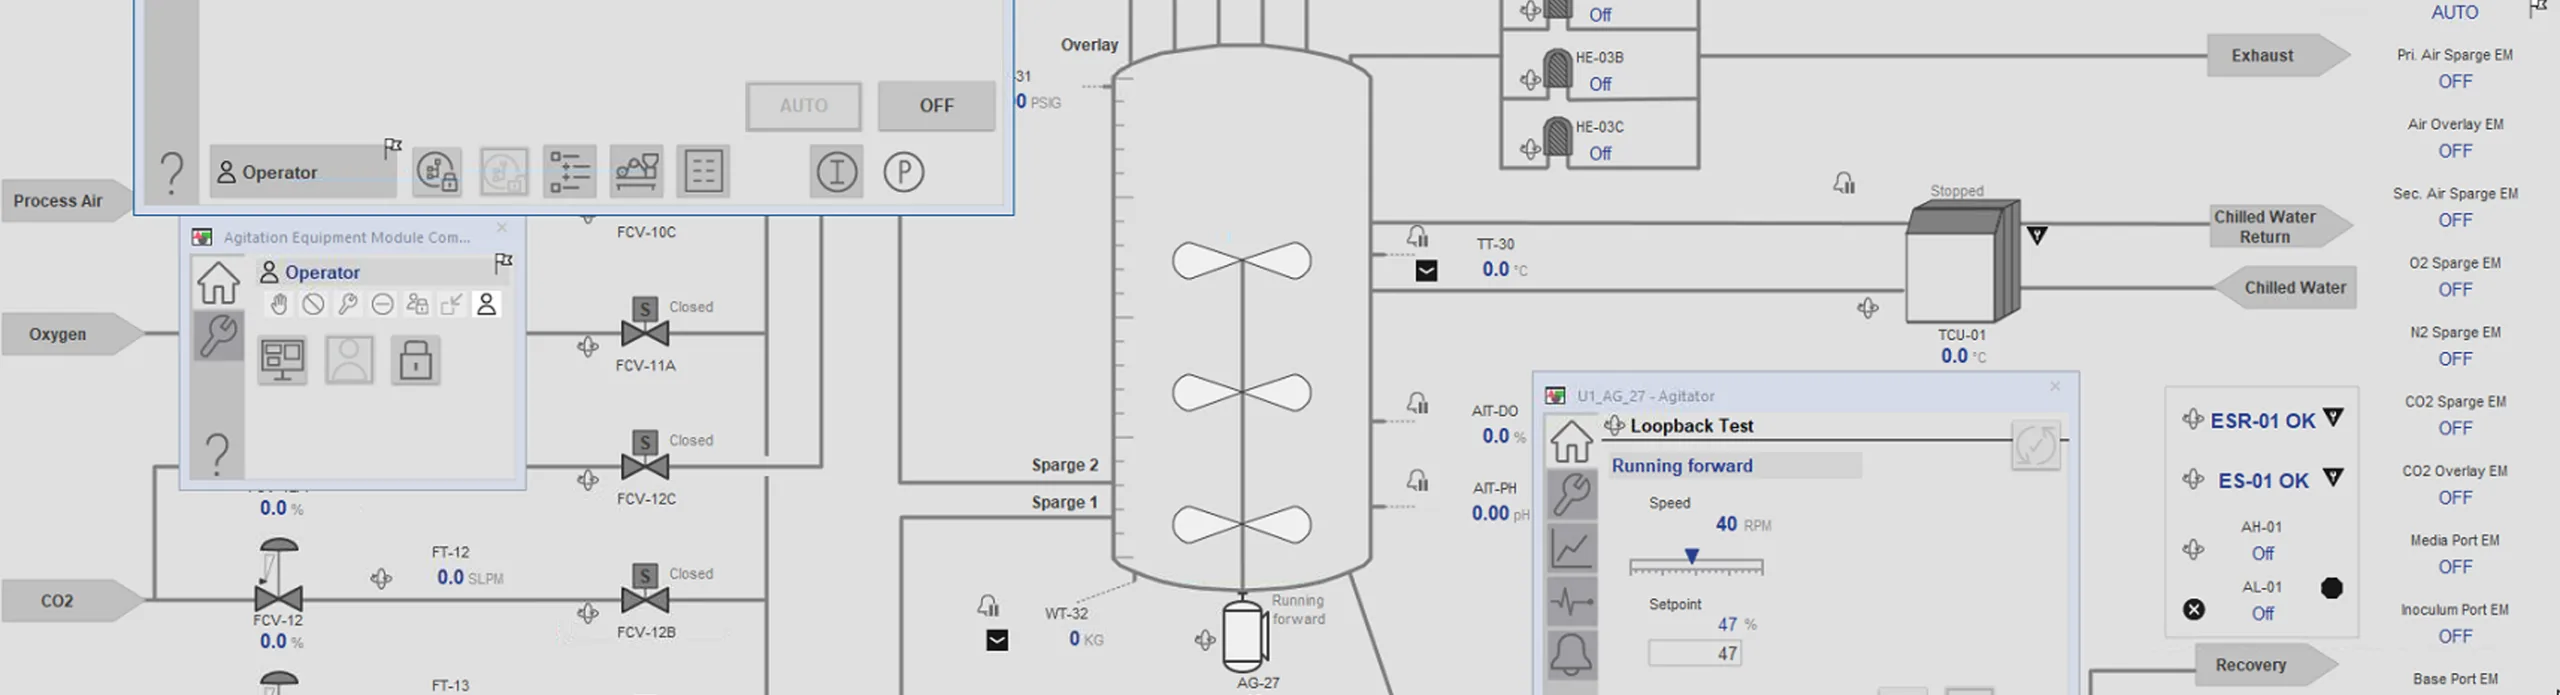Select the prohibited circle icon in Agitation faceplate
This screenshot has width=2560, height=695.
[313, 304]
